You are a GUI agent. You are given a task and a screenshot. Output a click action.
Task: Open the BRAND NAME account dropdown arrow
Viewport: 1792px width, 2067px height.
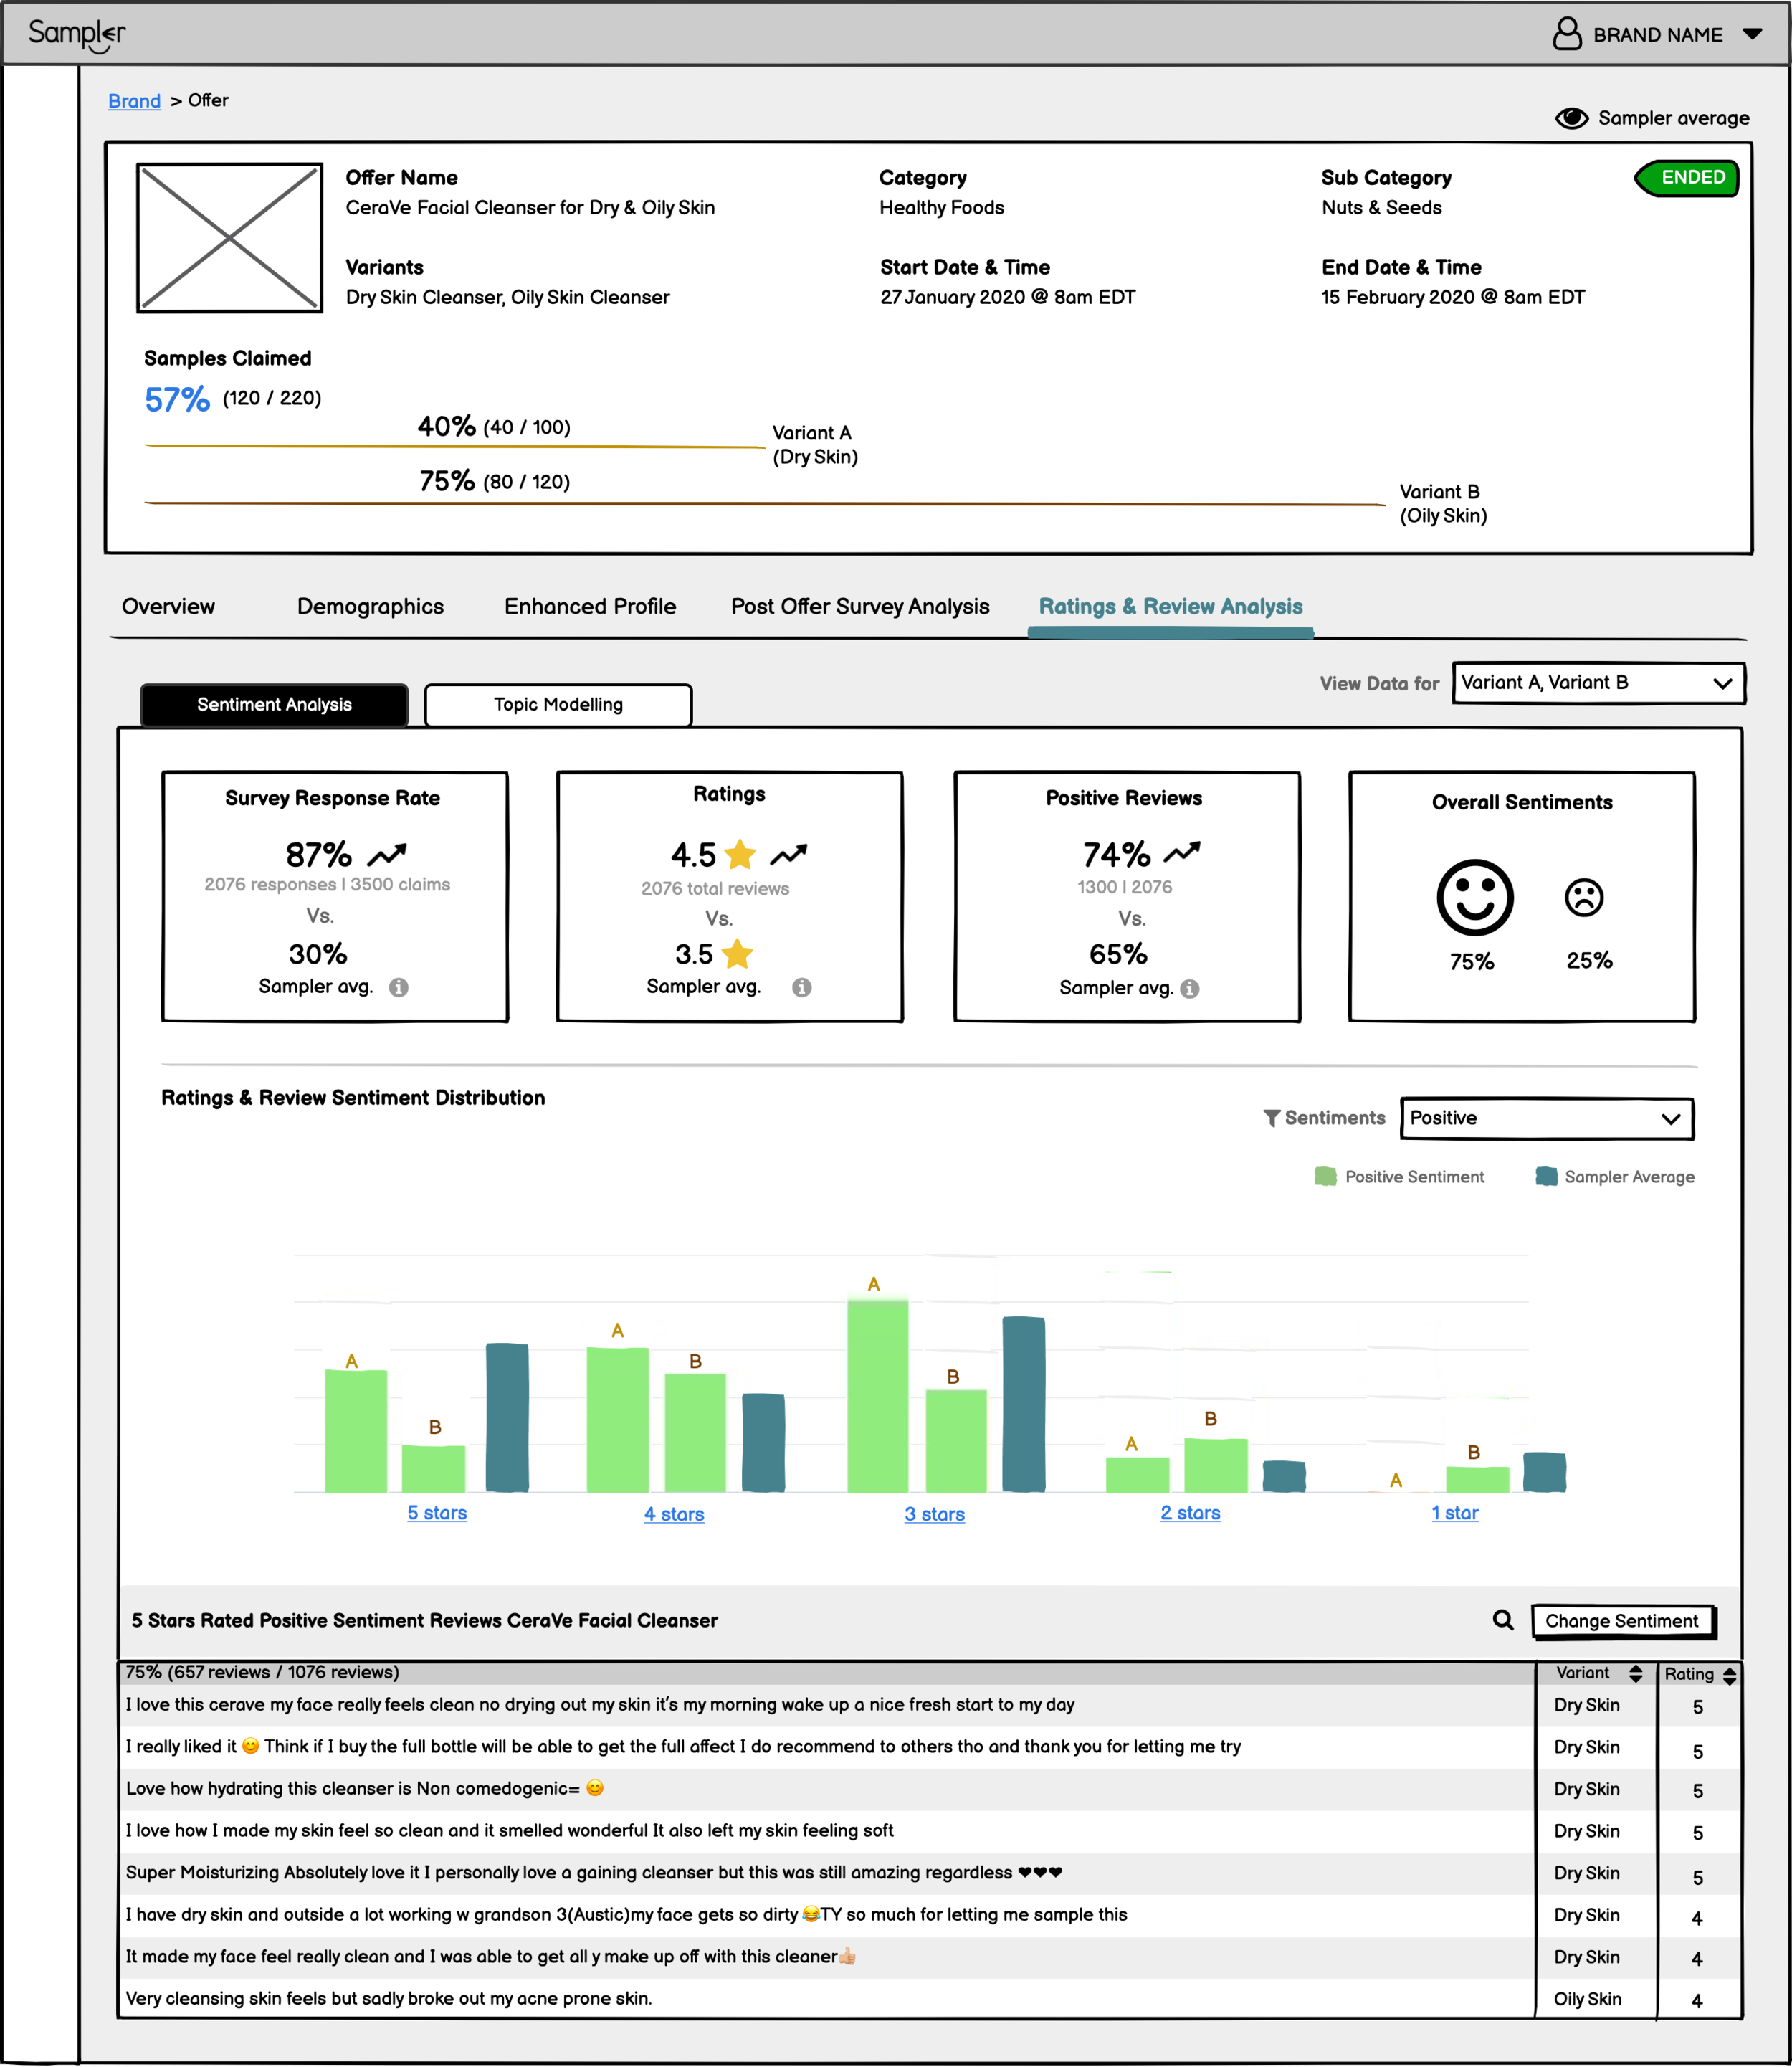(1752, 34)
